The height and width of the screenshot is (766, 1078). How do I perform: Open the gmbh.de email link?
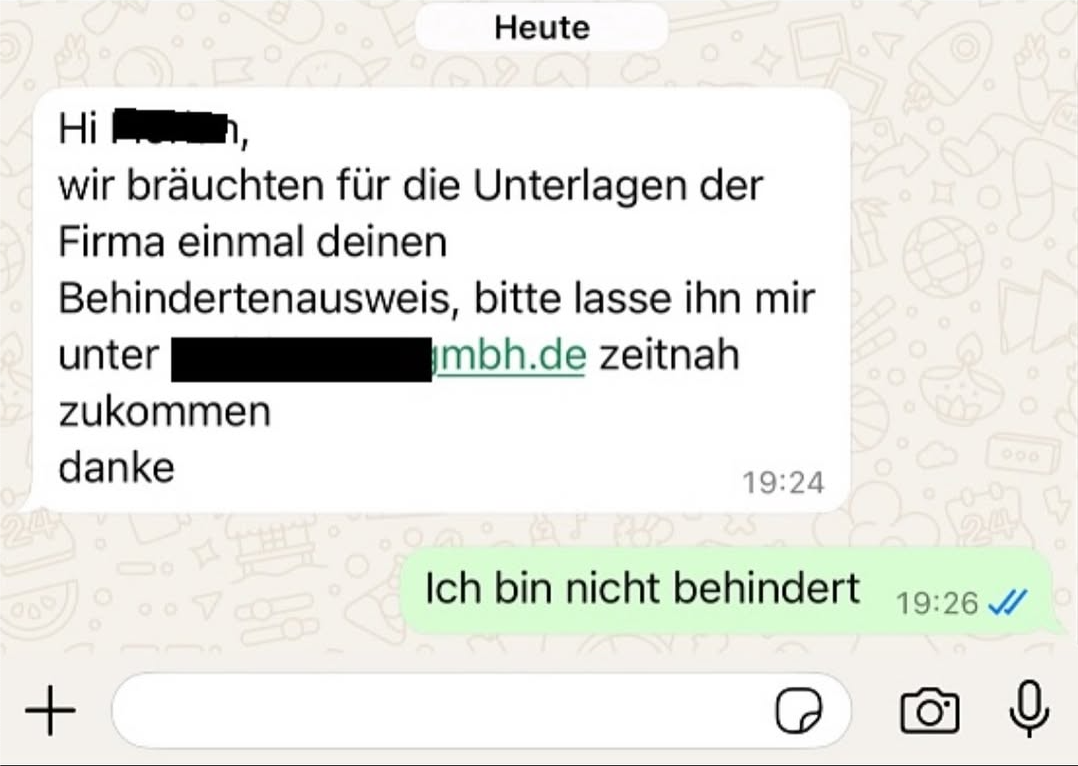coord(509,355)
